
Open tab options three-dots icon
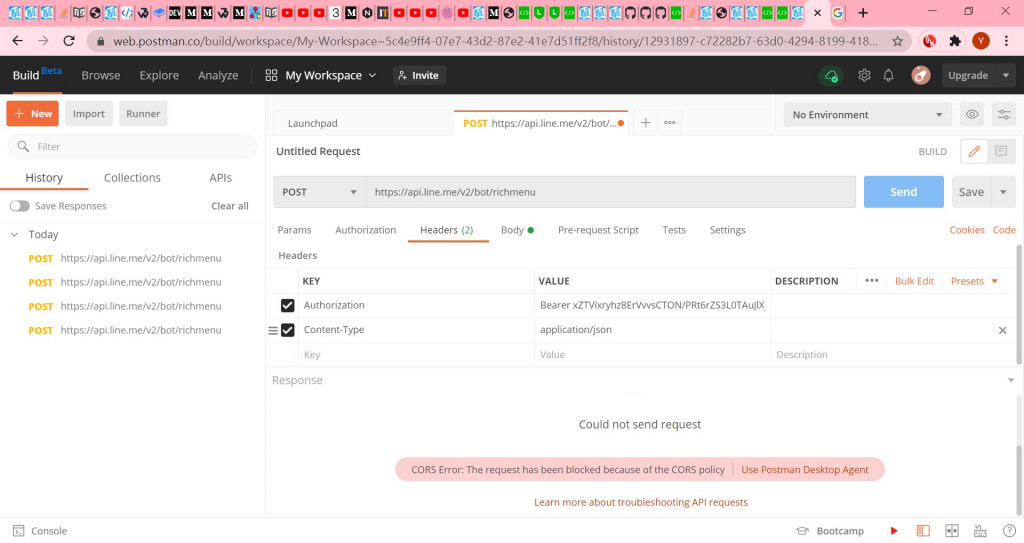(x=669, y=122)
